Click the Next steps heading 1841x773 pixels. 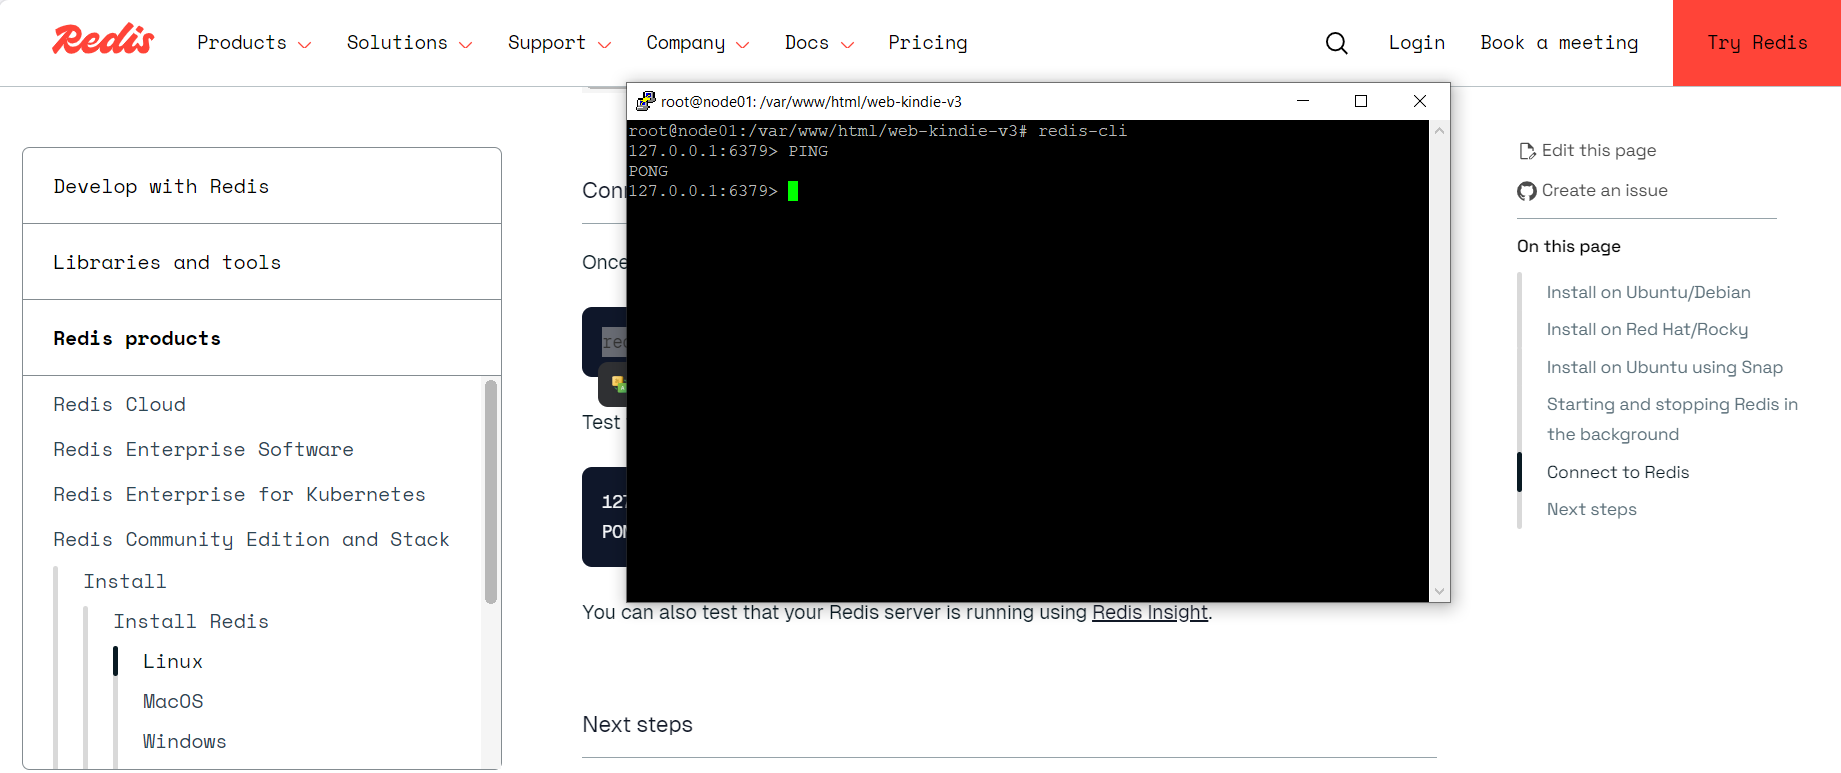[637, 724]
